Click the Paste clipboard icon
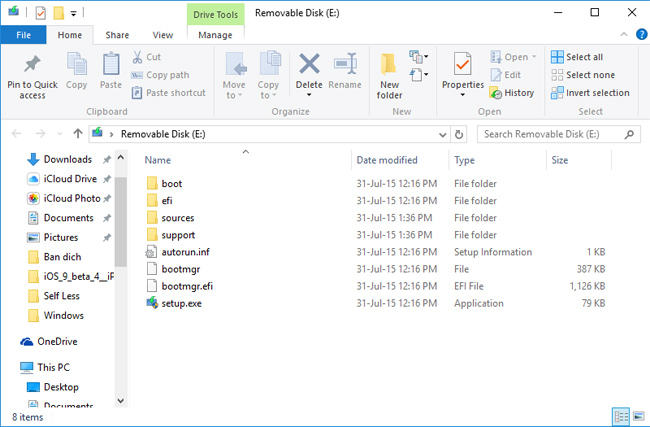 (111, 64)
